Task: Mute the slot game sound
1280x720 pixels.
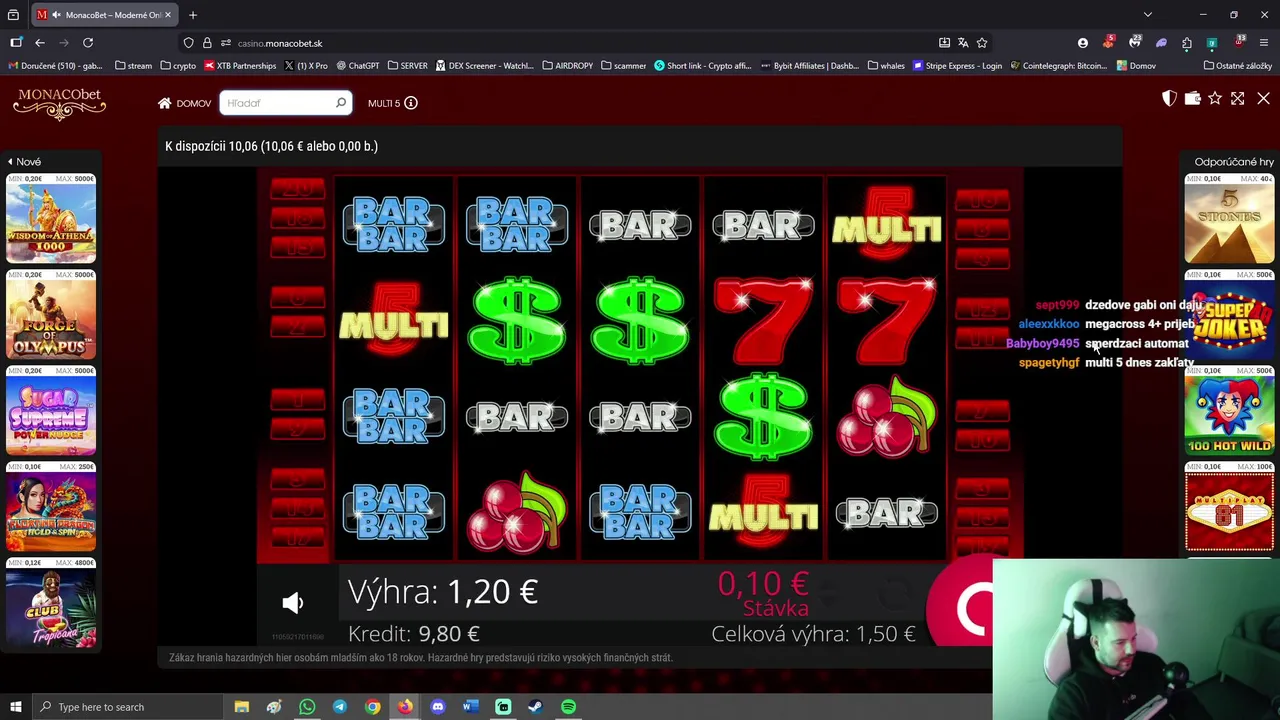Action: (292, 602)
